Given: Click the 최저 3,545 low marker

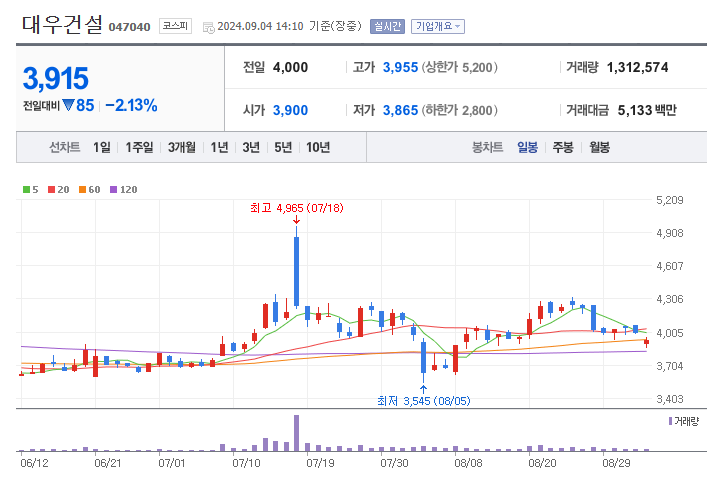Looking at the screenshot, I should [x=423, y=400].
